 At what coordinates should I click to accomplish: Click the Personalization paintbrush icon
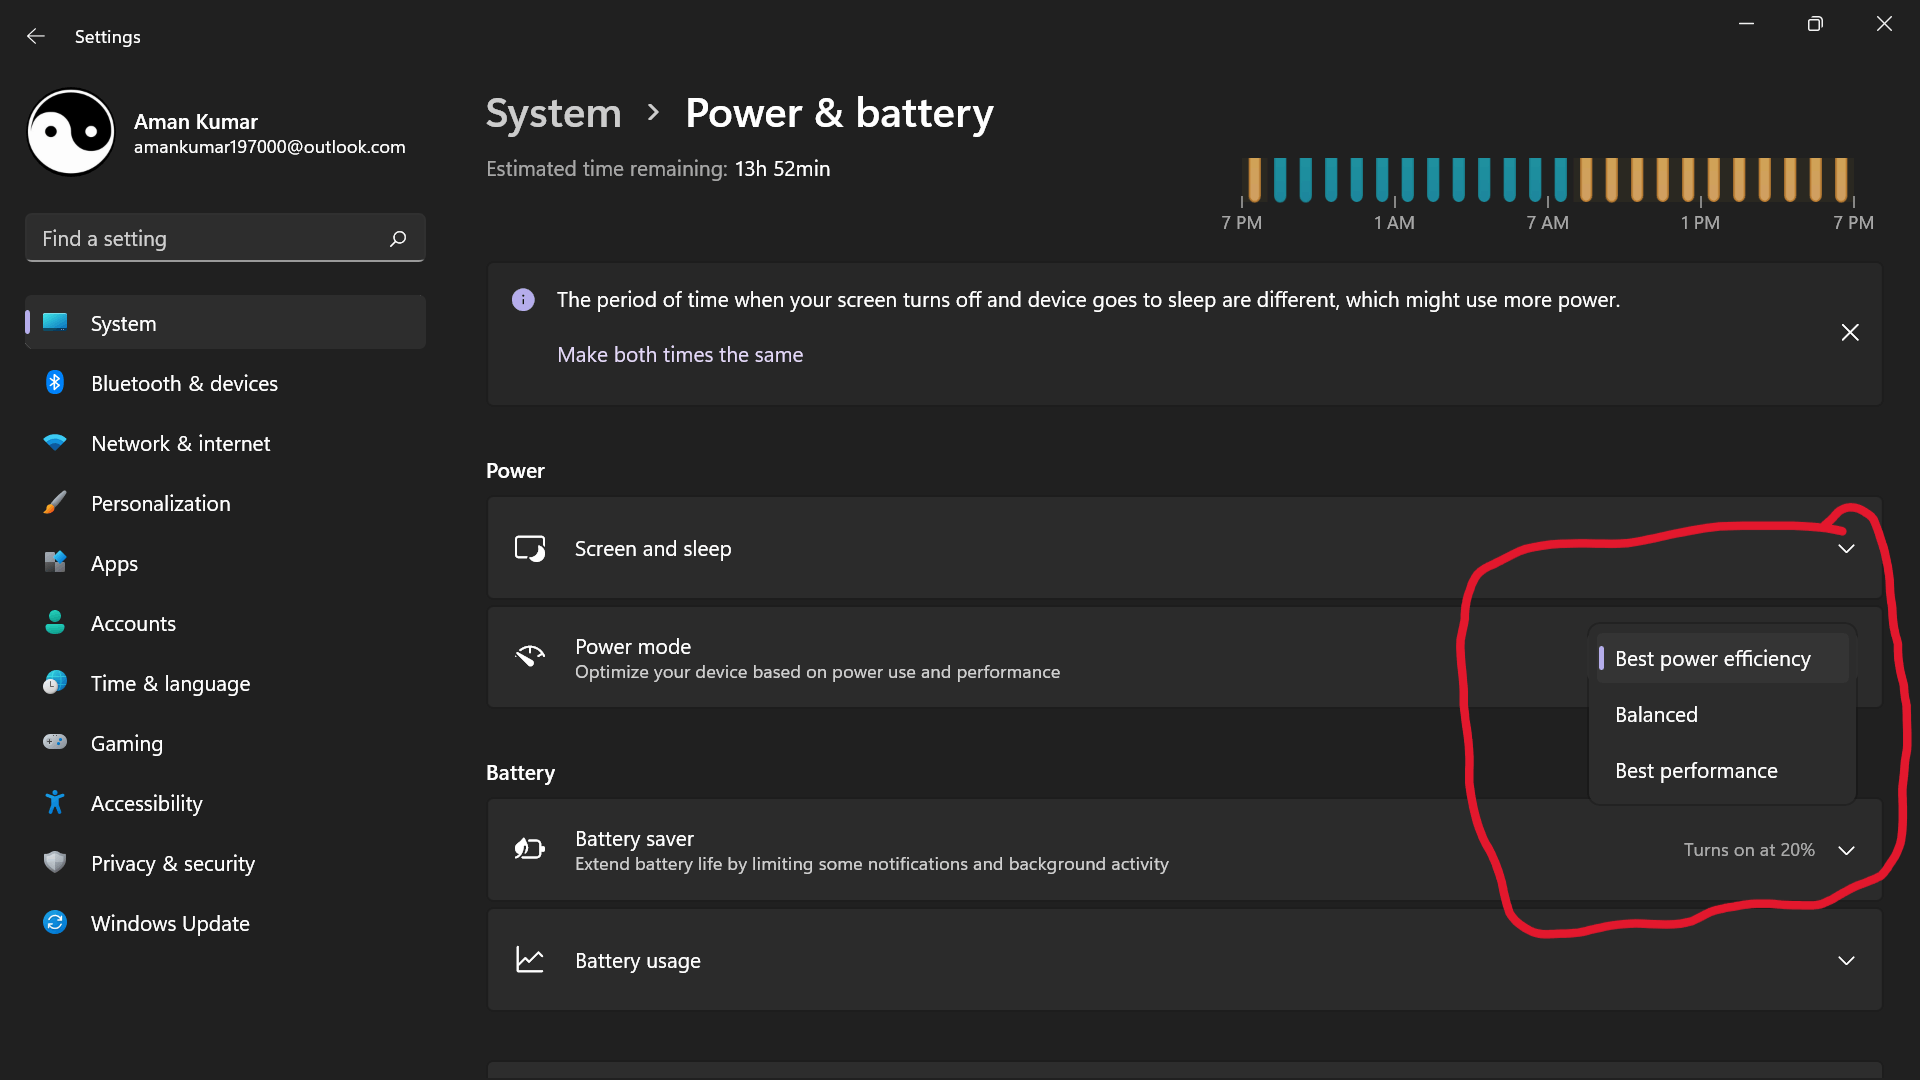[55, 503]
